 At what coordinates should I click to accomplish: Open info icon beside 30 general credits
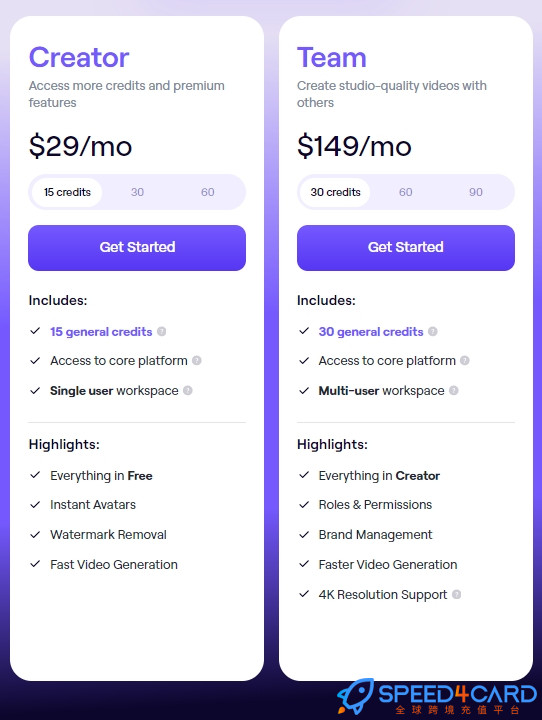[x=433, y=332]
